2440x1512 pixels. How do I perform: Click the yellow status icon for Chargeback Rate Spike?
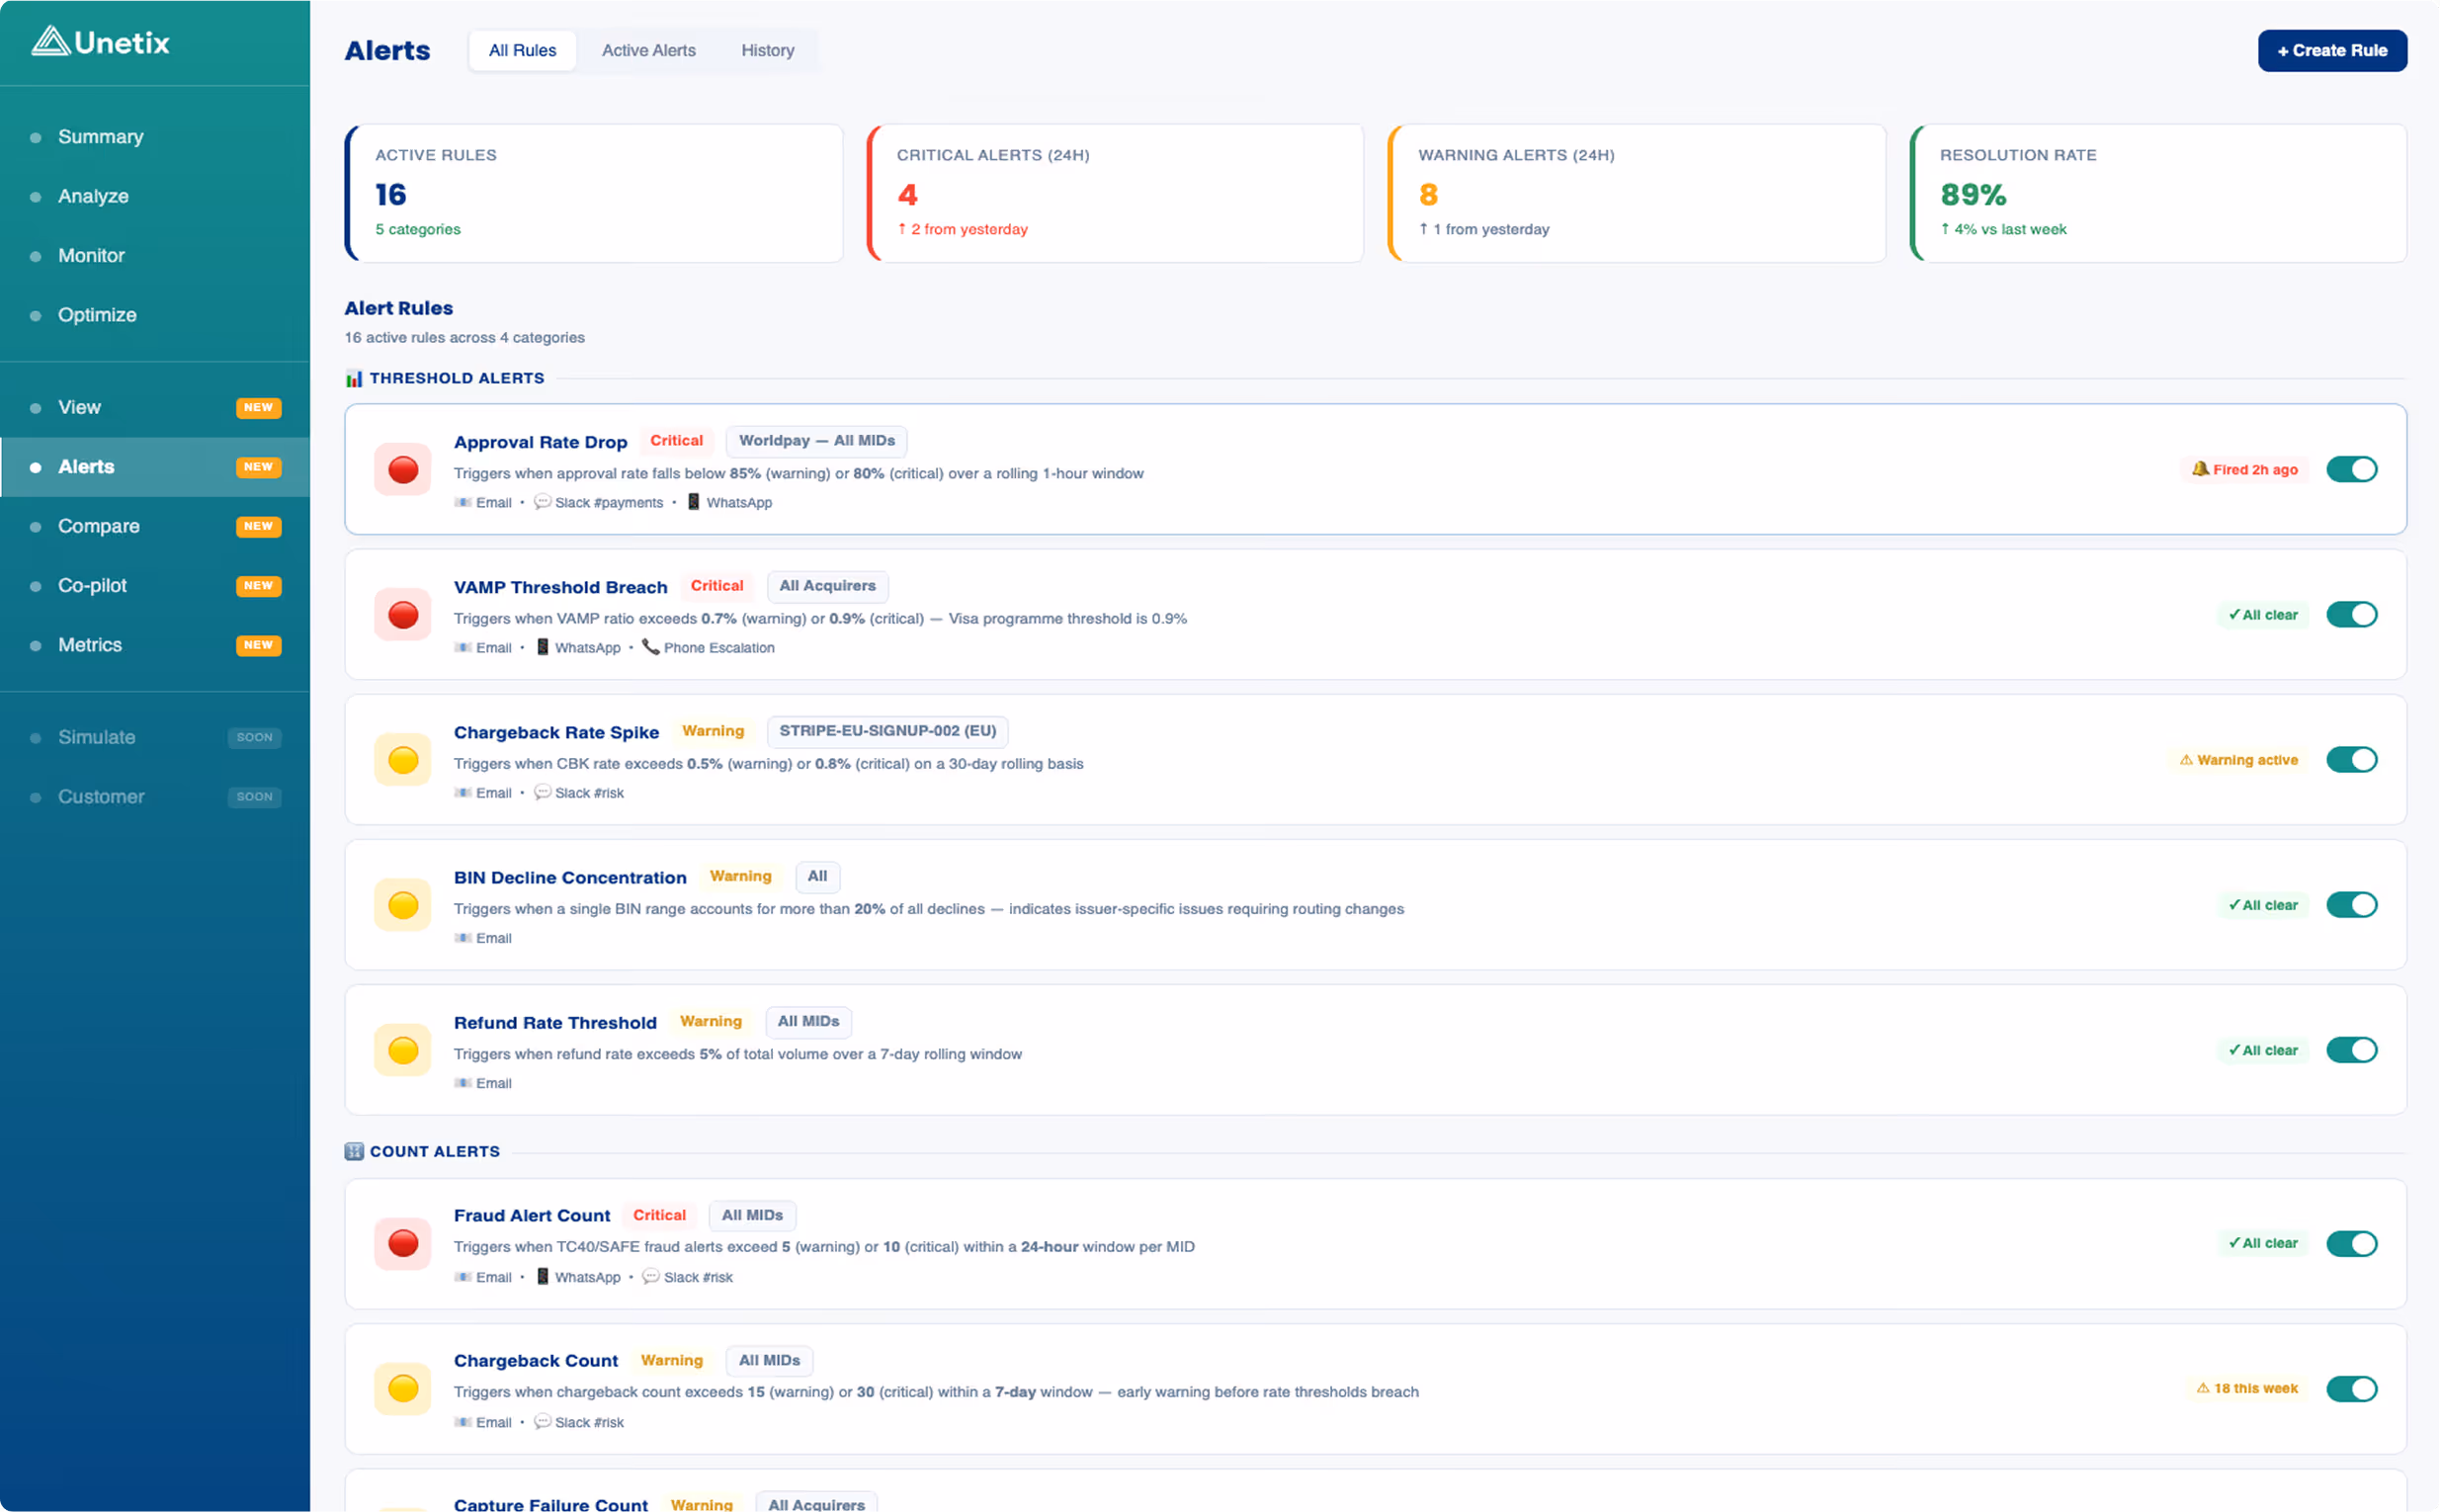point(403,759)
